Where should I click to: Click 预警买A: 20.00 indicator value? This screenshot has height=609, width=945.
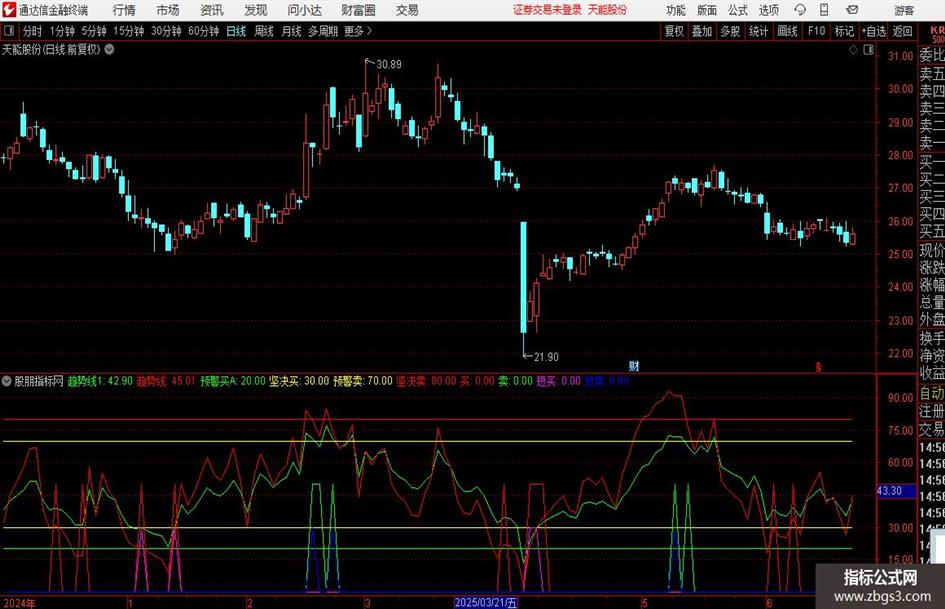coord(233,381)
